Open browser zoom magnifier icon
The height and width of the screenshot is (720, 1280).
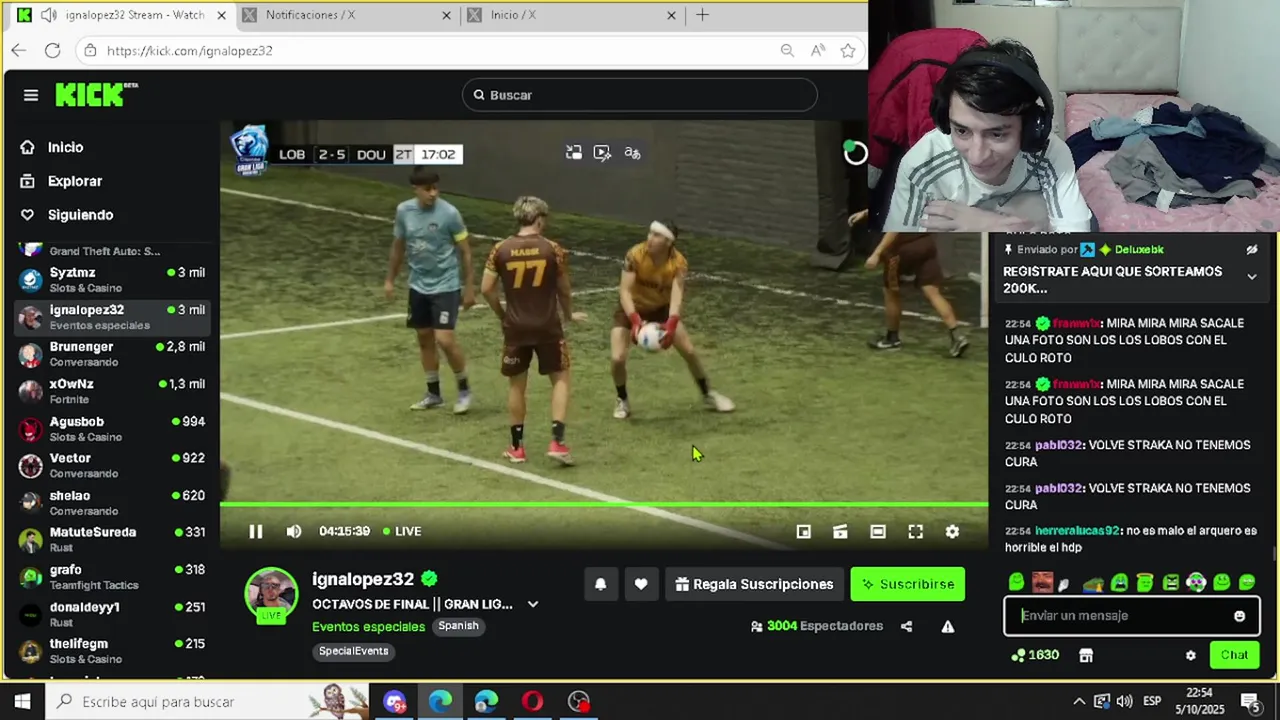(x=787, y=51)
